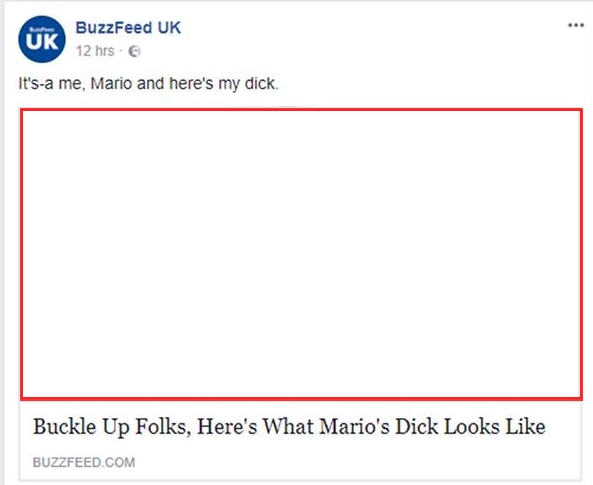The image size is (593, 485).
Task: Click the globe public-audience icon
Action: click(x=134, y=51)
